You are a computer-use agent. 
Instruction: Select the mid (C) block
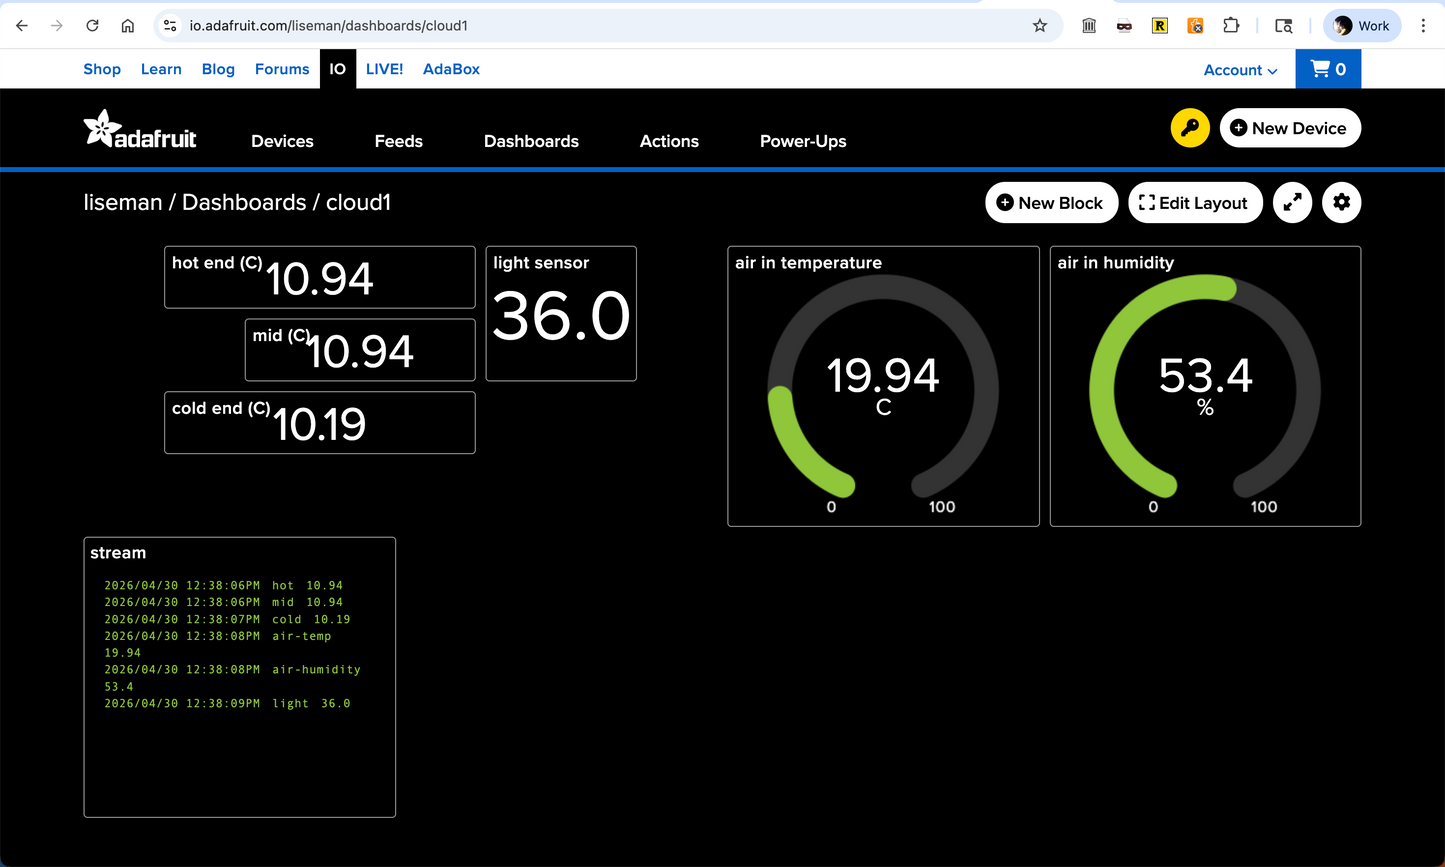tap(360, 350)
